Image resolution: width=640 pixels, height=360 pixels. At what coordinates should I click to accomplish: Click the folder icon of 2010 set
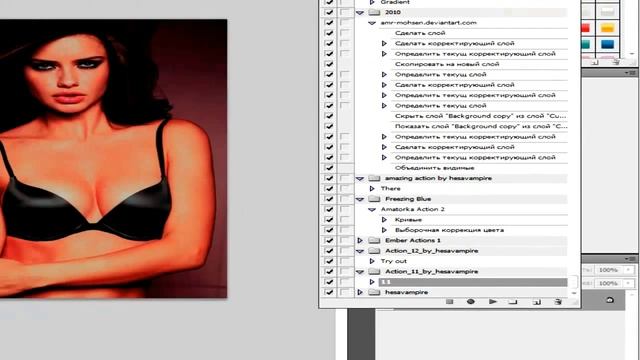374,12
